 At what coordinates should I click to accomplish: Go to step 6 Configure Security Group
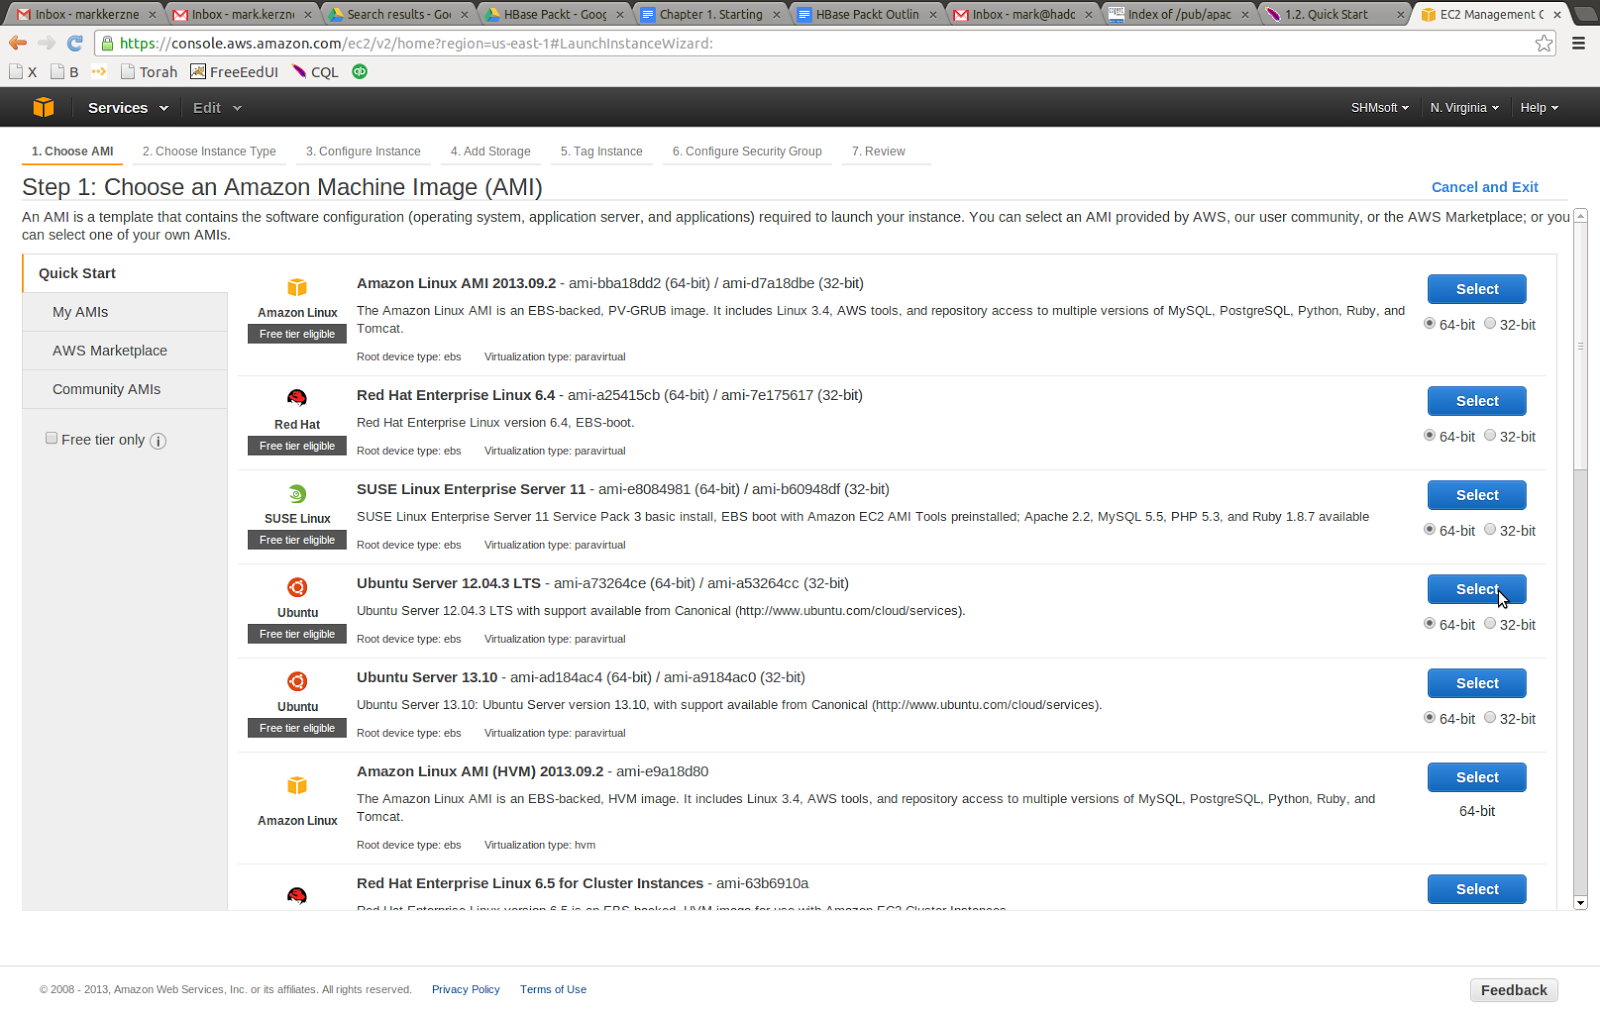(747, 152)
